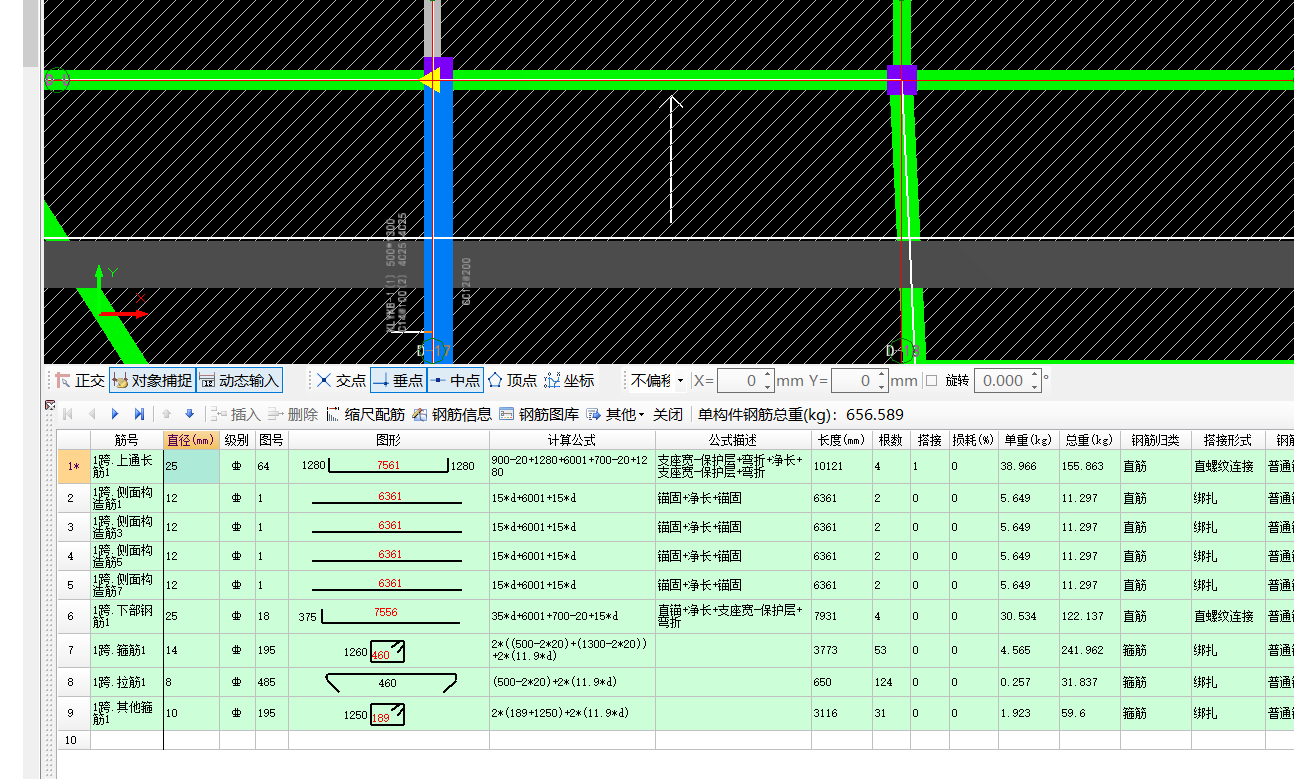Click yellow triangle marker on the beam

430,79
